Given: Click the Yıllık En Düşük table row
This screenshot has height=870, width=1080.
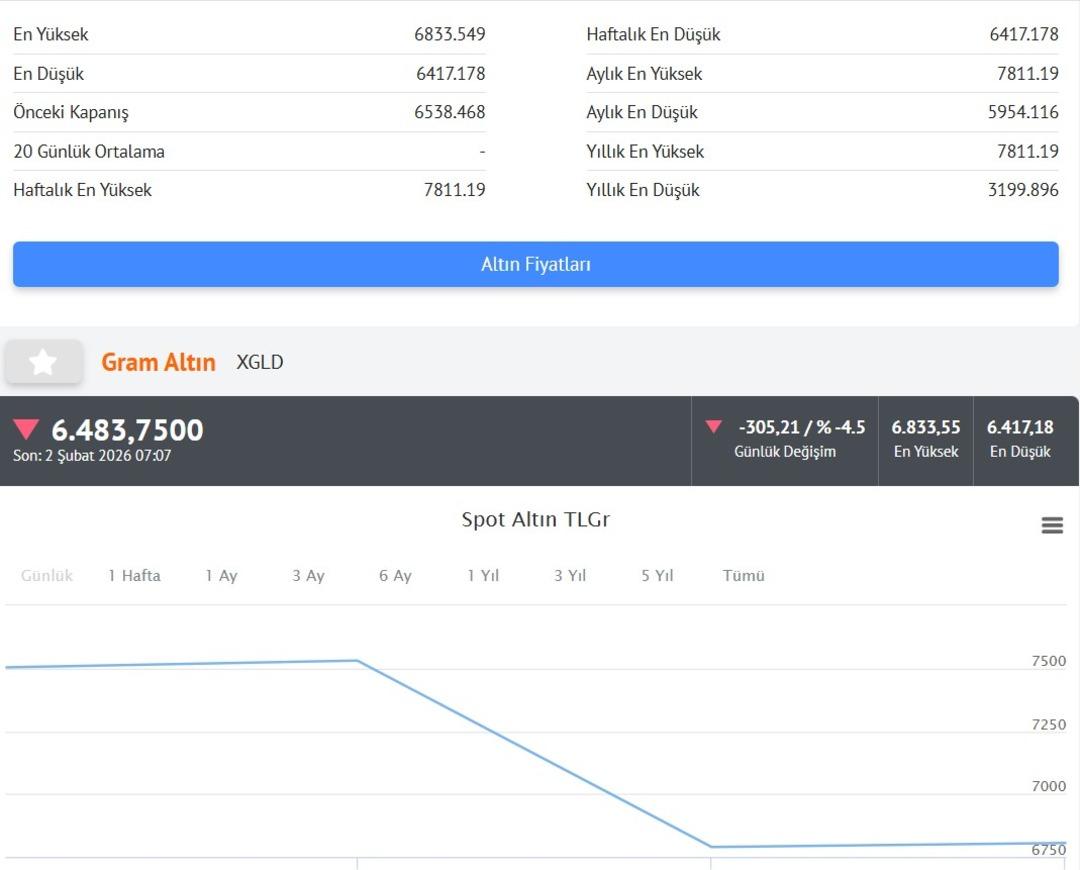Looking at the screenshot, I should (x=822, y=190).
